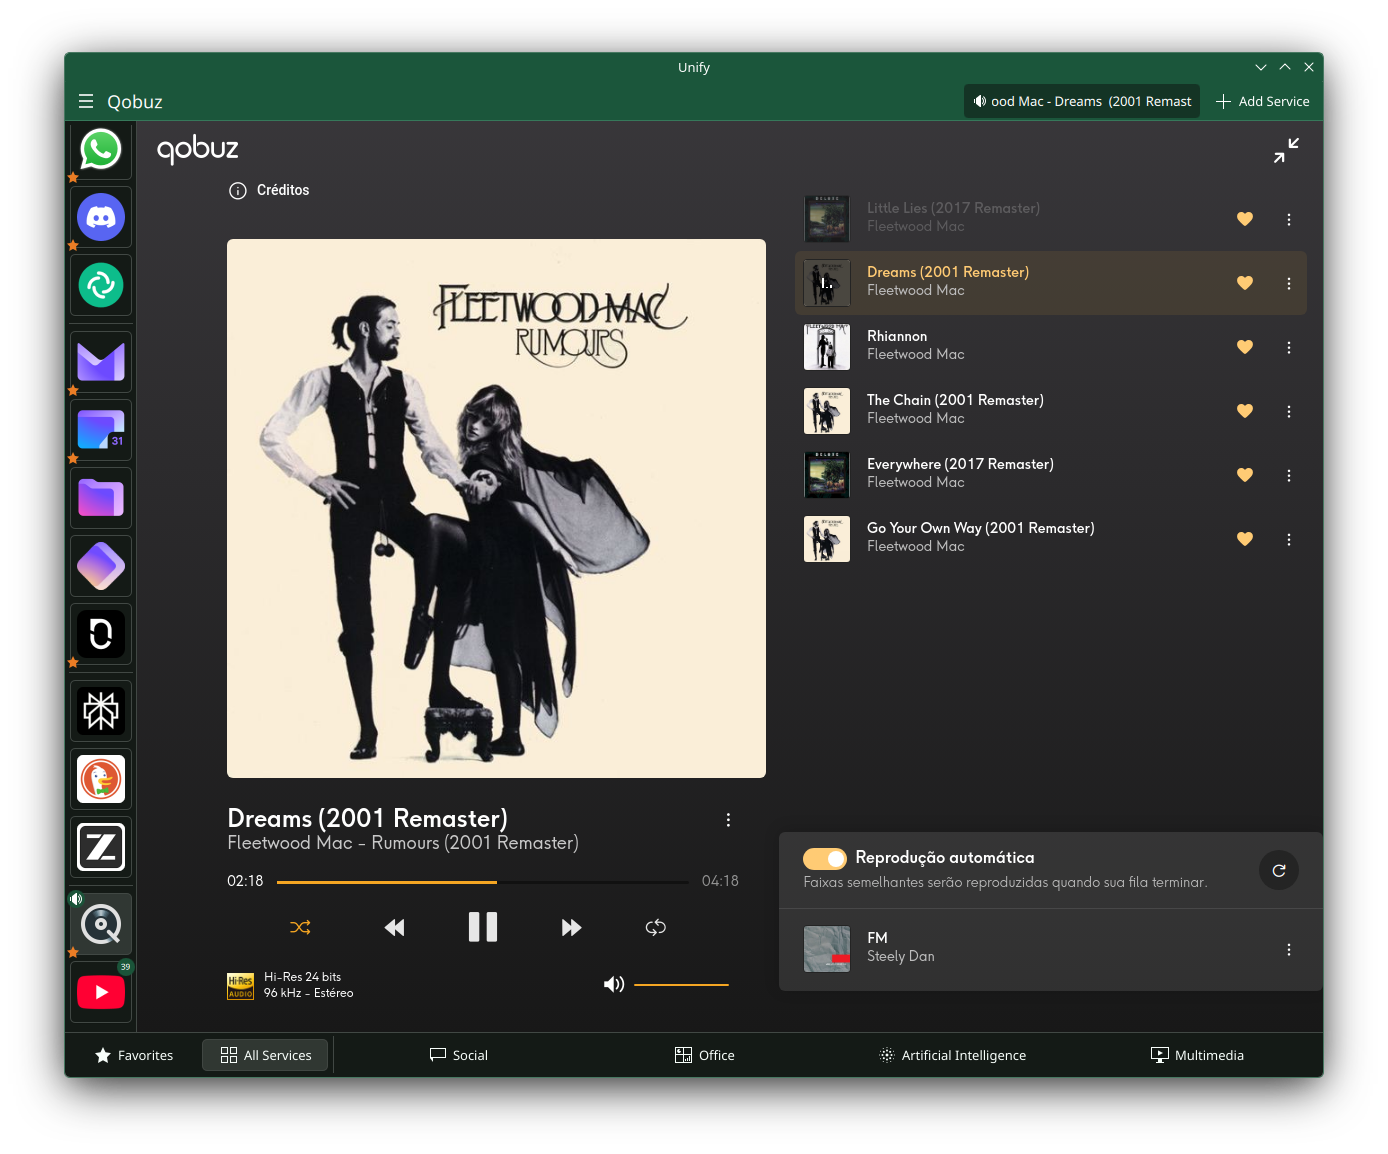Toggle shuffle mode

(300, 927)
